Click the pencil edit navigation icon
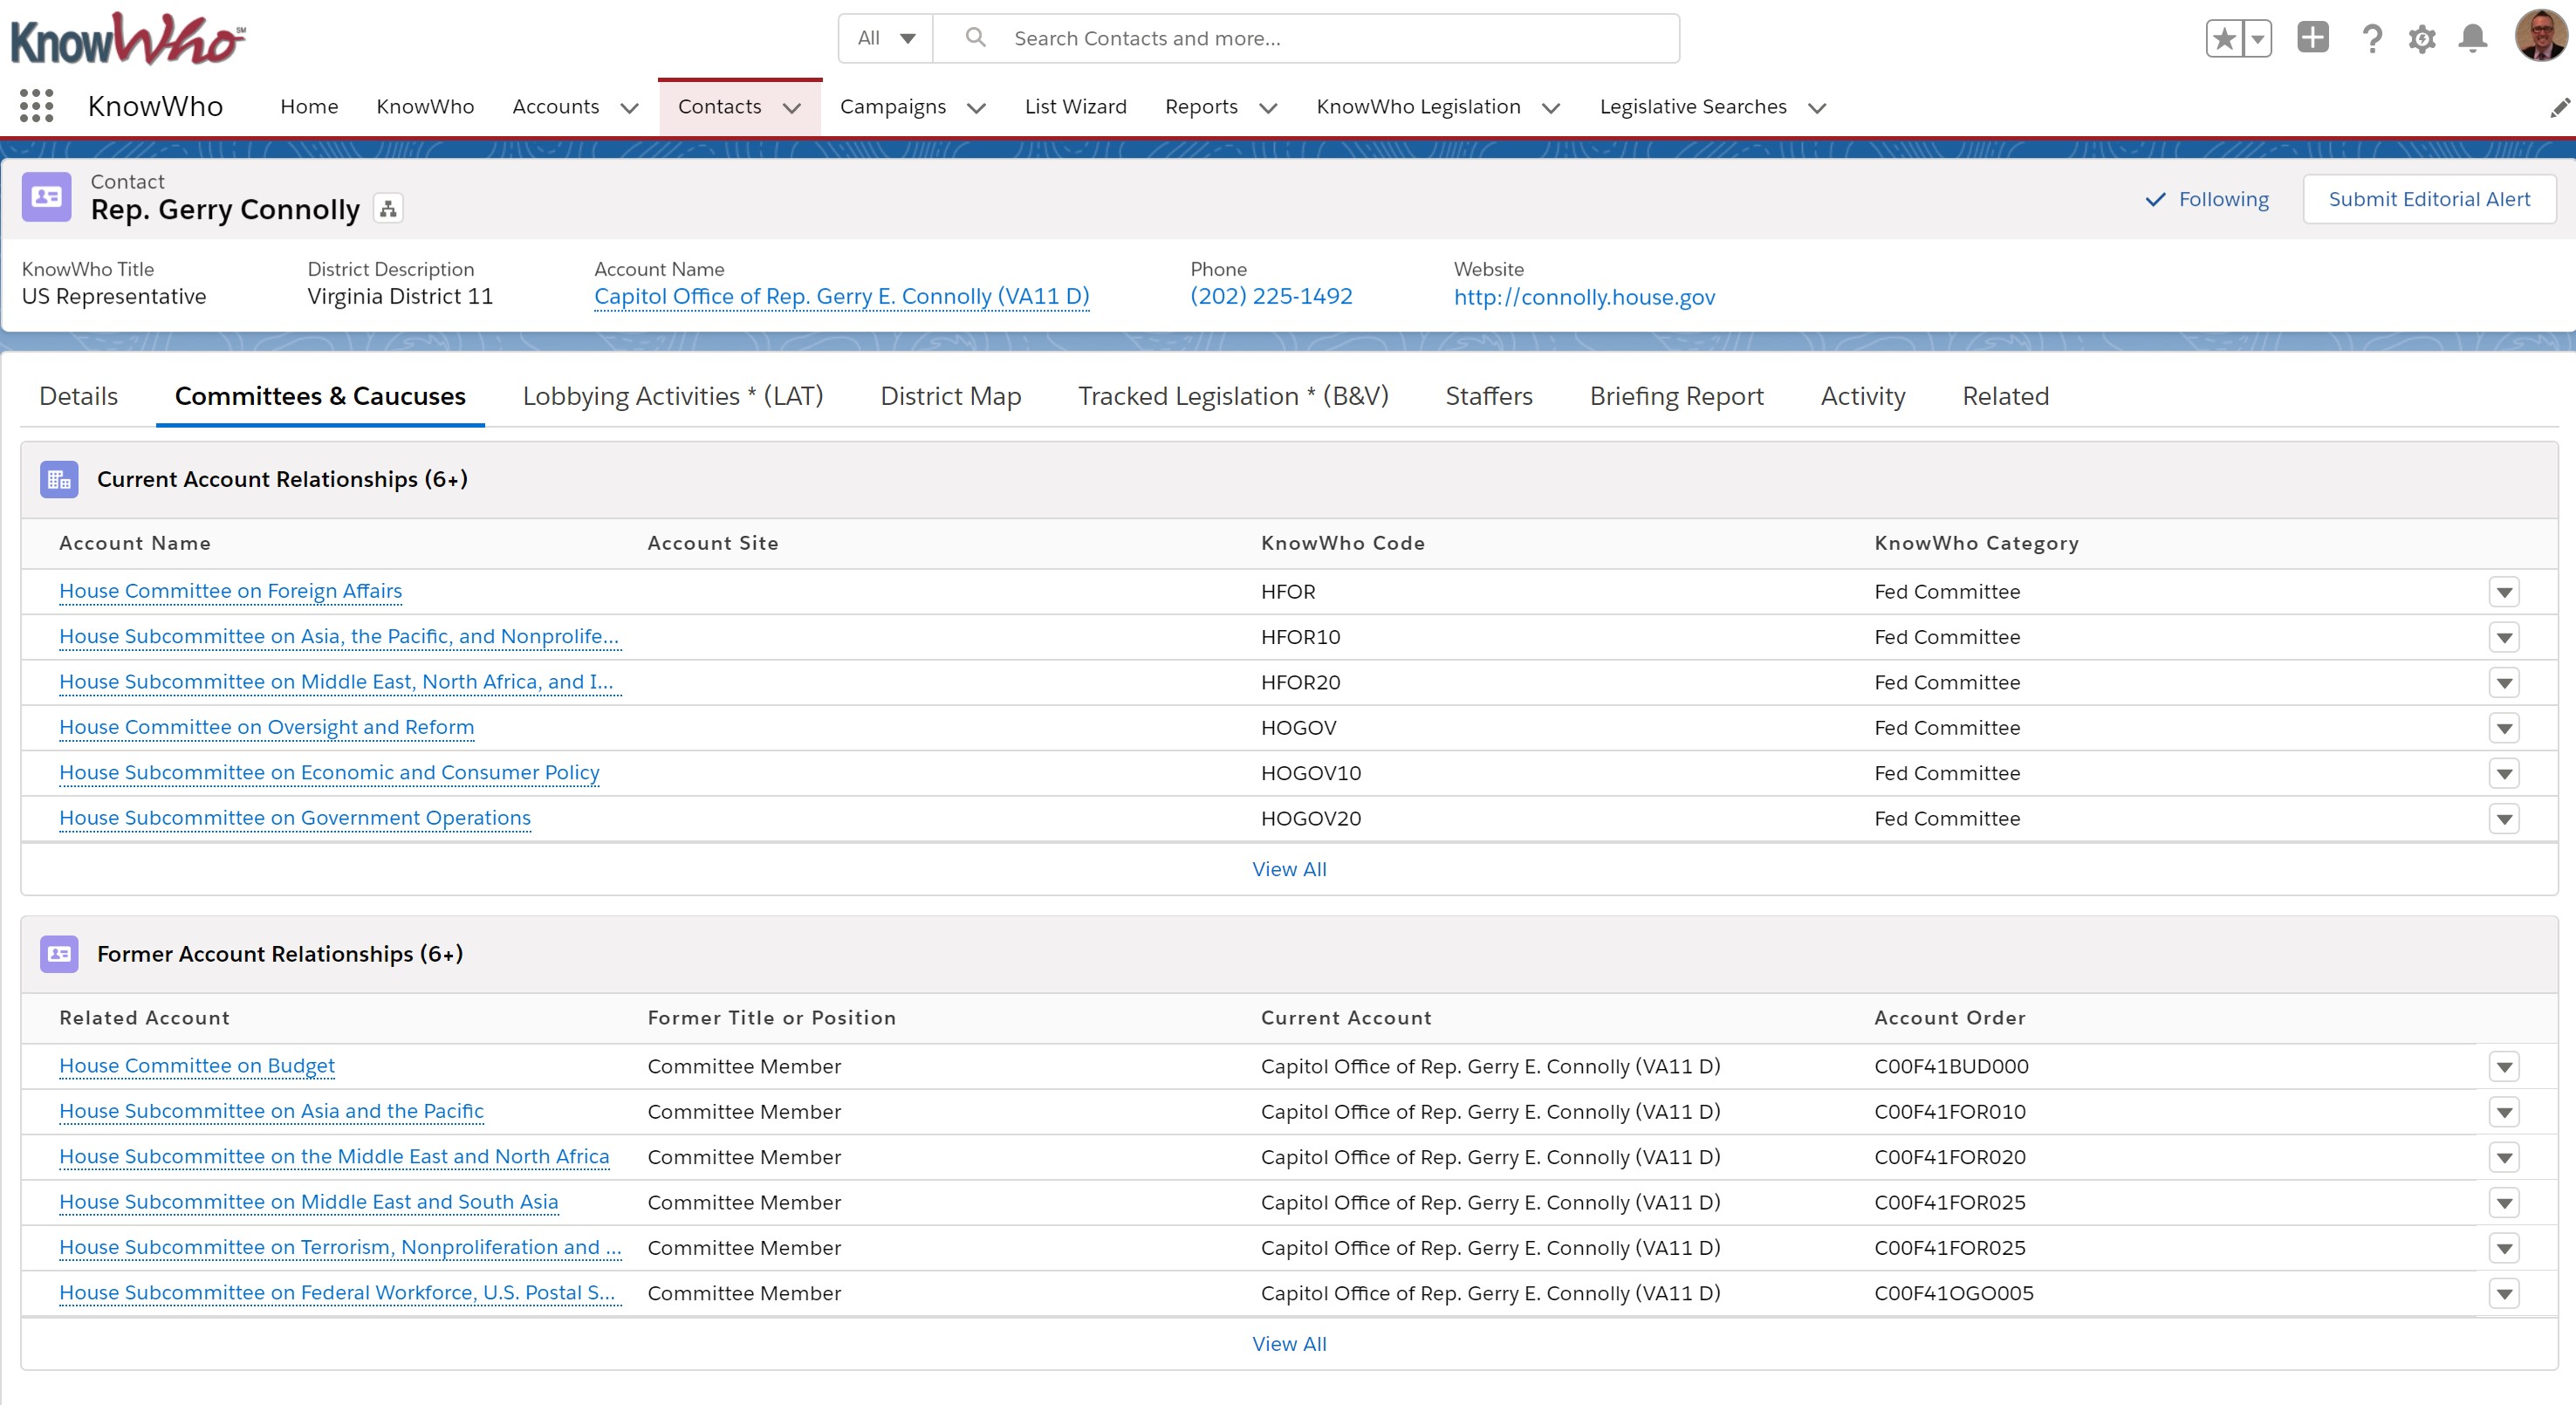This screenshot has width=2576, height=1405. (2559, 107)
